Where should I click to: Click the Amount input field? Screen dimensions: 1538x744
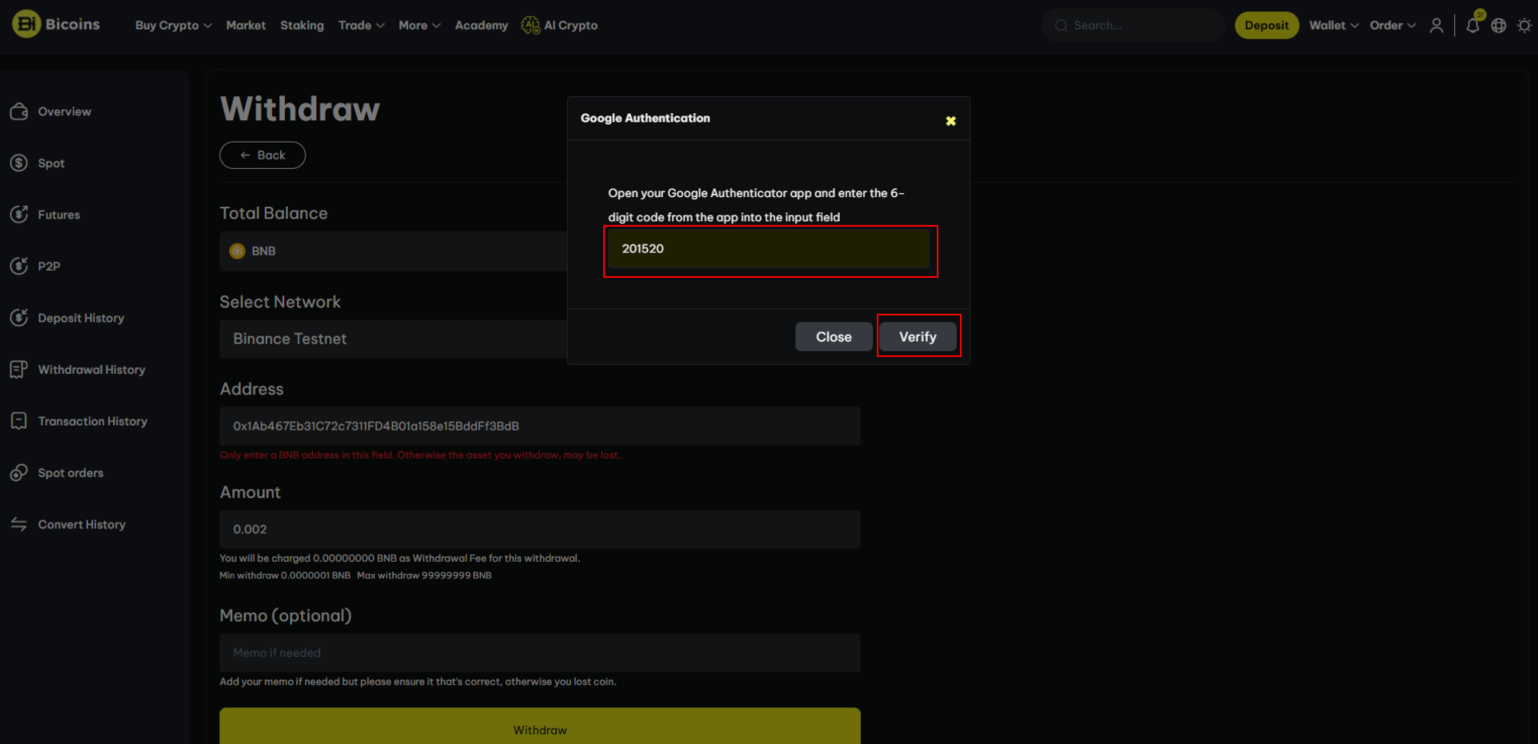pos(540,529)
